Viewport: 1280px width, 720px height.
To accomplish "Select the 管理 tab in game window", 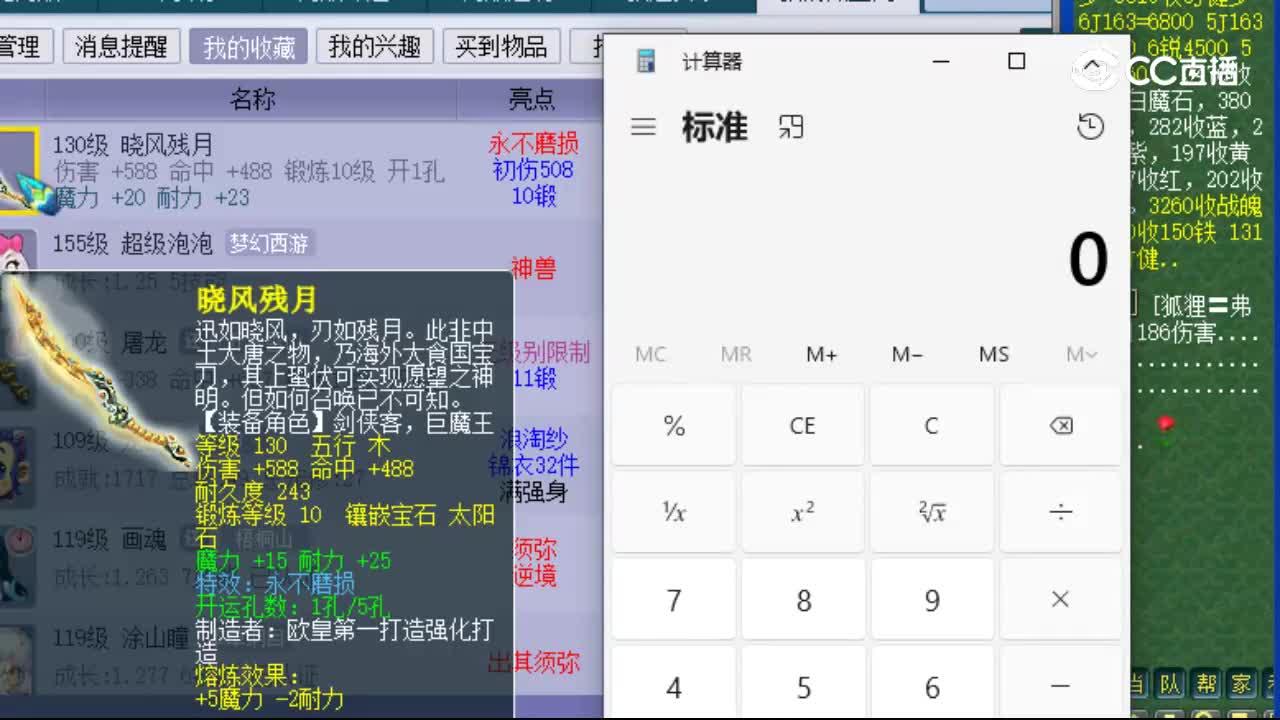I will (24, 46).
